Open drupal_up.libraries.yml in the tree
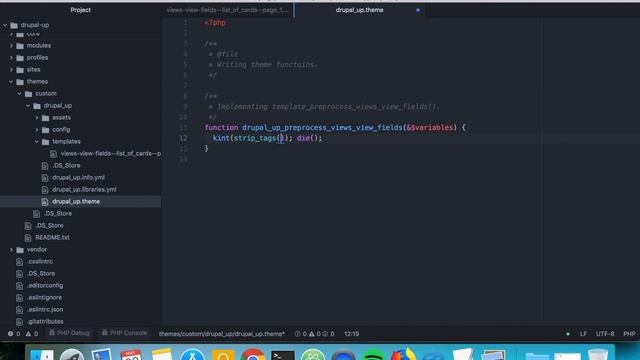This screenshot has width=640, height=360. (x=84, y=189)
